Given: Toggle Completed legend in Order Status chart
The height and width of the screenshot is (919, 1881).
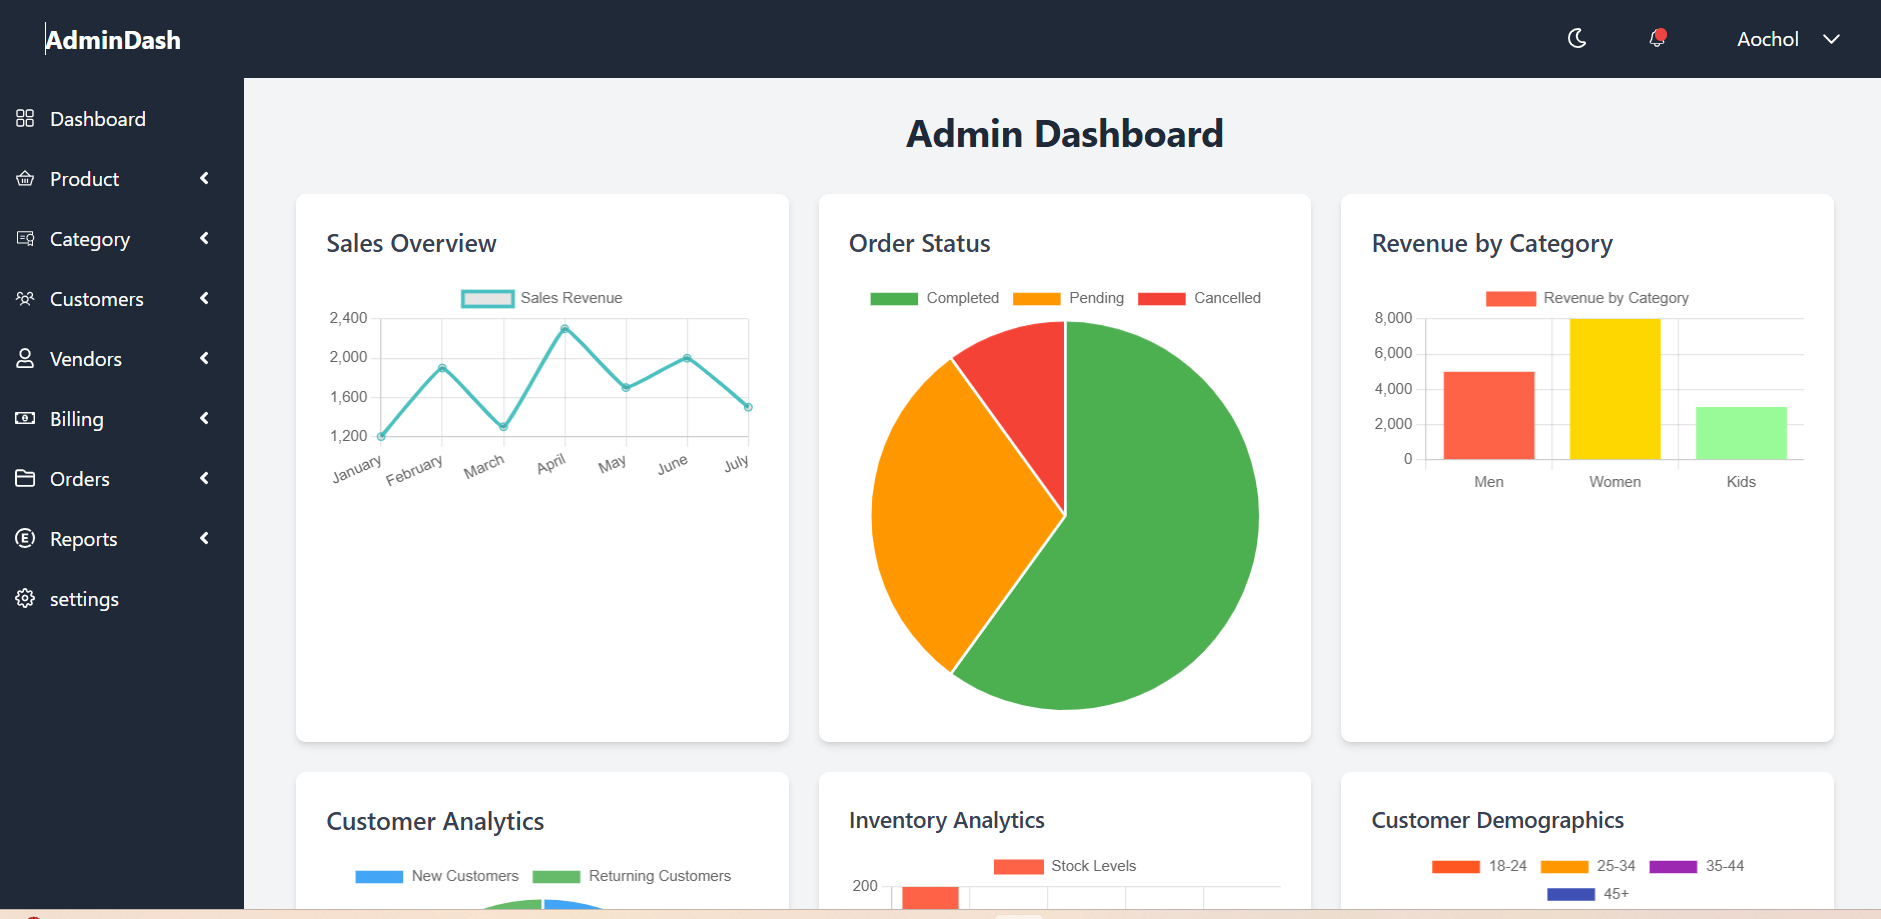Looking at the screenshot, I should (934, 298).
